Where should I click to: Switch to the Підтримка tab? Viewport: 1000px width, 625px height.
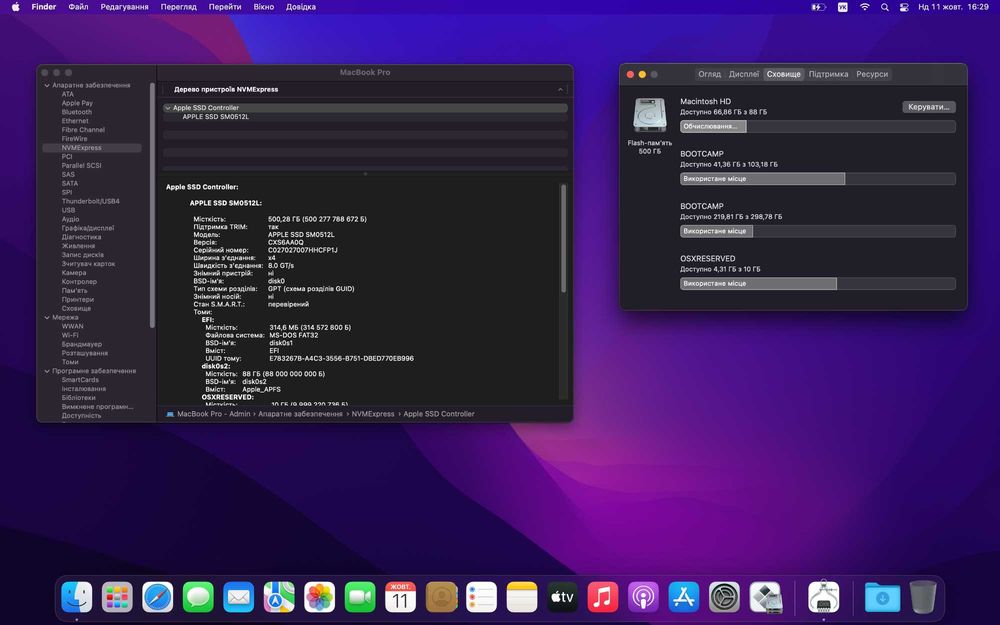[x=828, y=75]
